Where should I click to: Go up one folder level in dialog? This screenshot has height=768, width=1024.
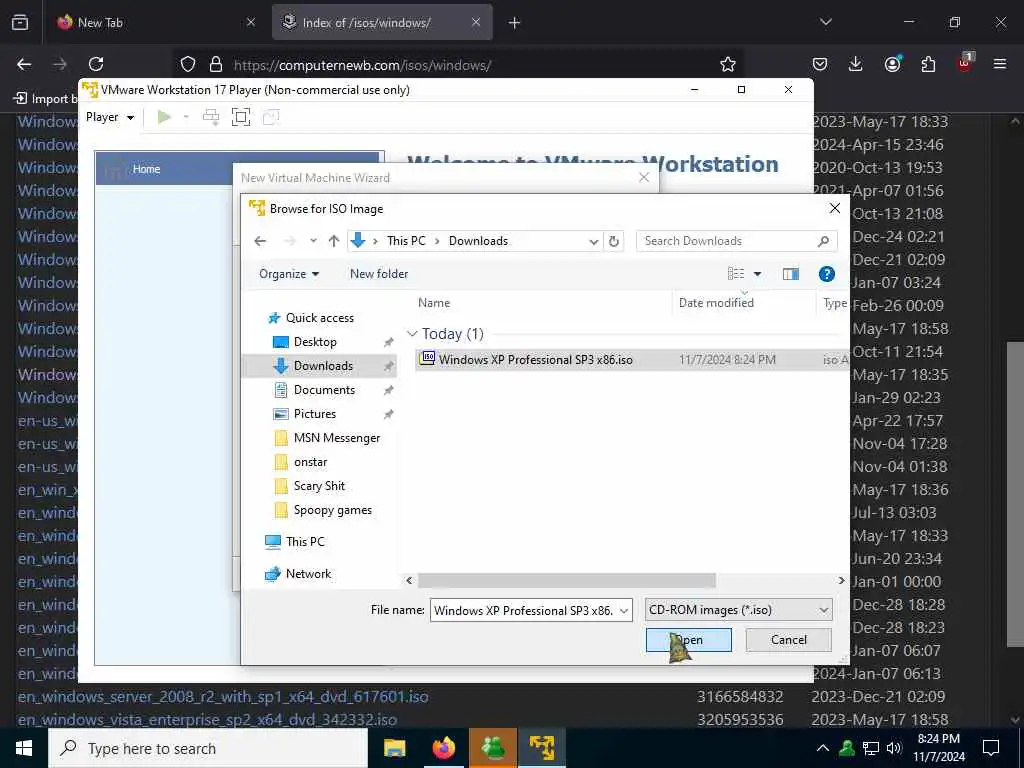[334, 241]
